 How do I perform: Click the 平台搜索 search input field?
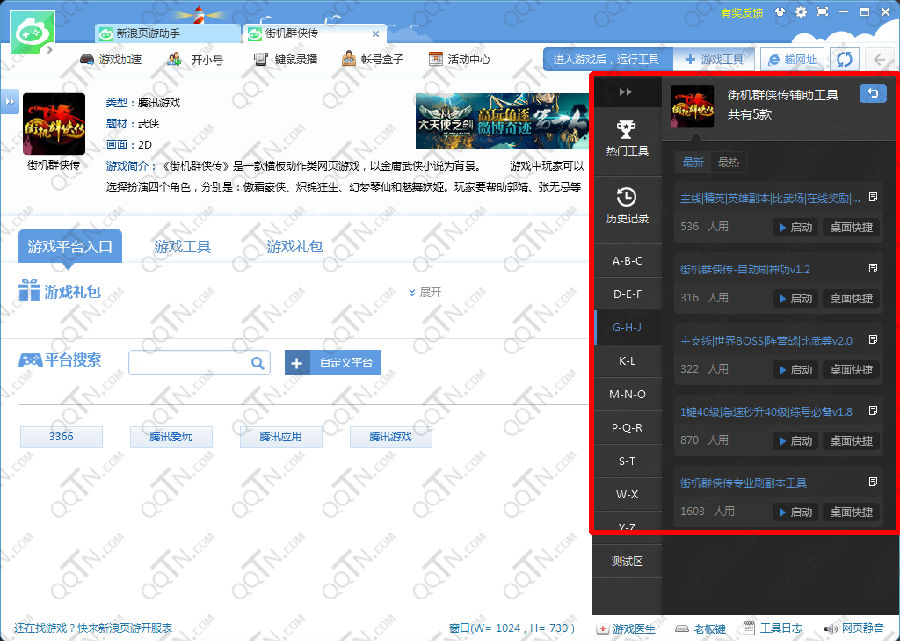(x=188, y=363)
